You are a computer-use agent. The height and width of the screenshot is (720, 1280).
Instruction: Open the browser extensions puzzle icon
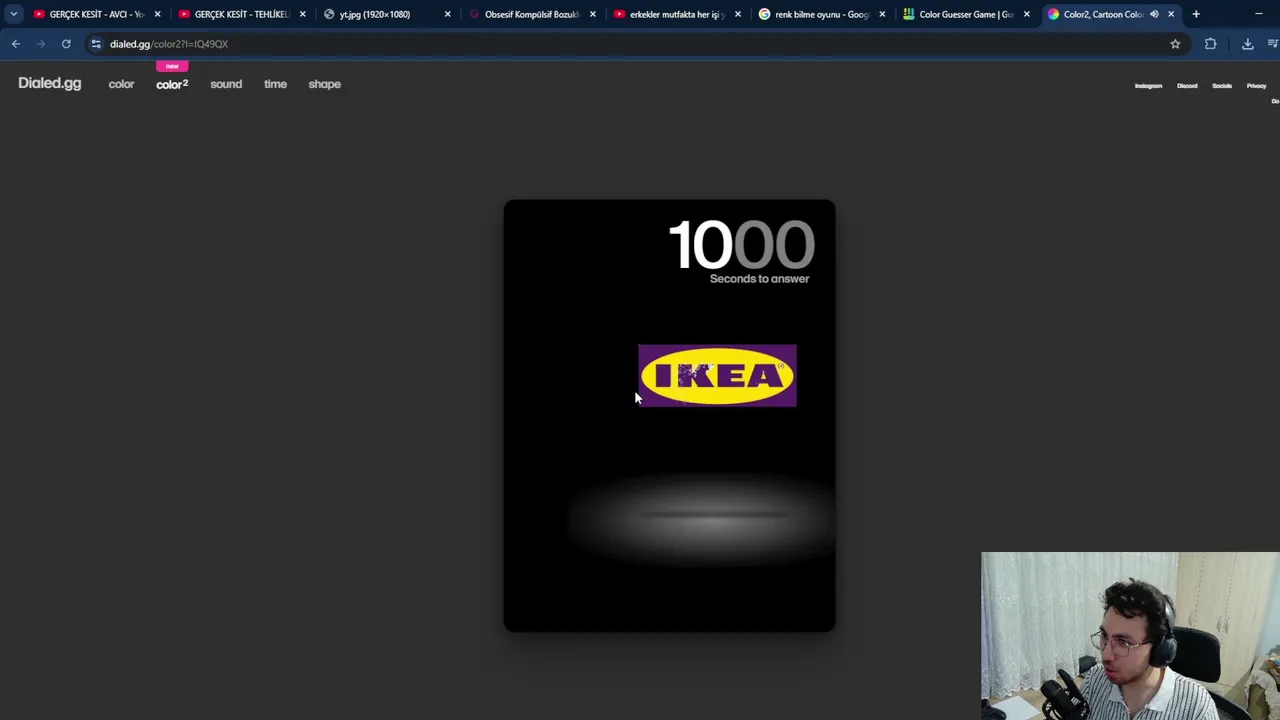(x=1210, y=44)
